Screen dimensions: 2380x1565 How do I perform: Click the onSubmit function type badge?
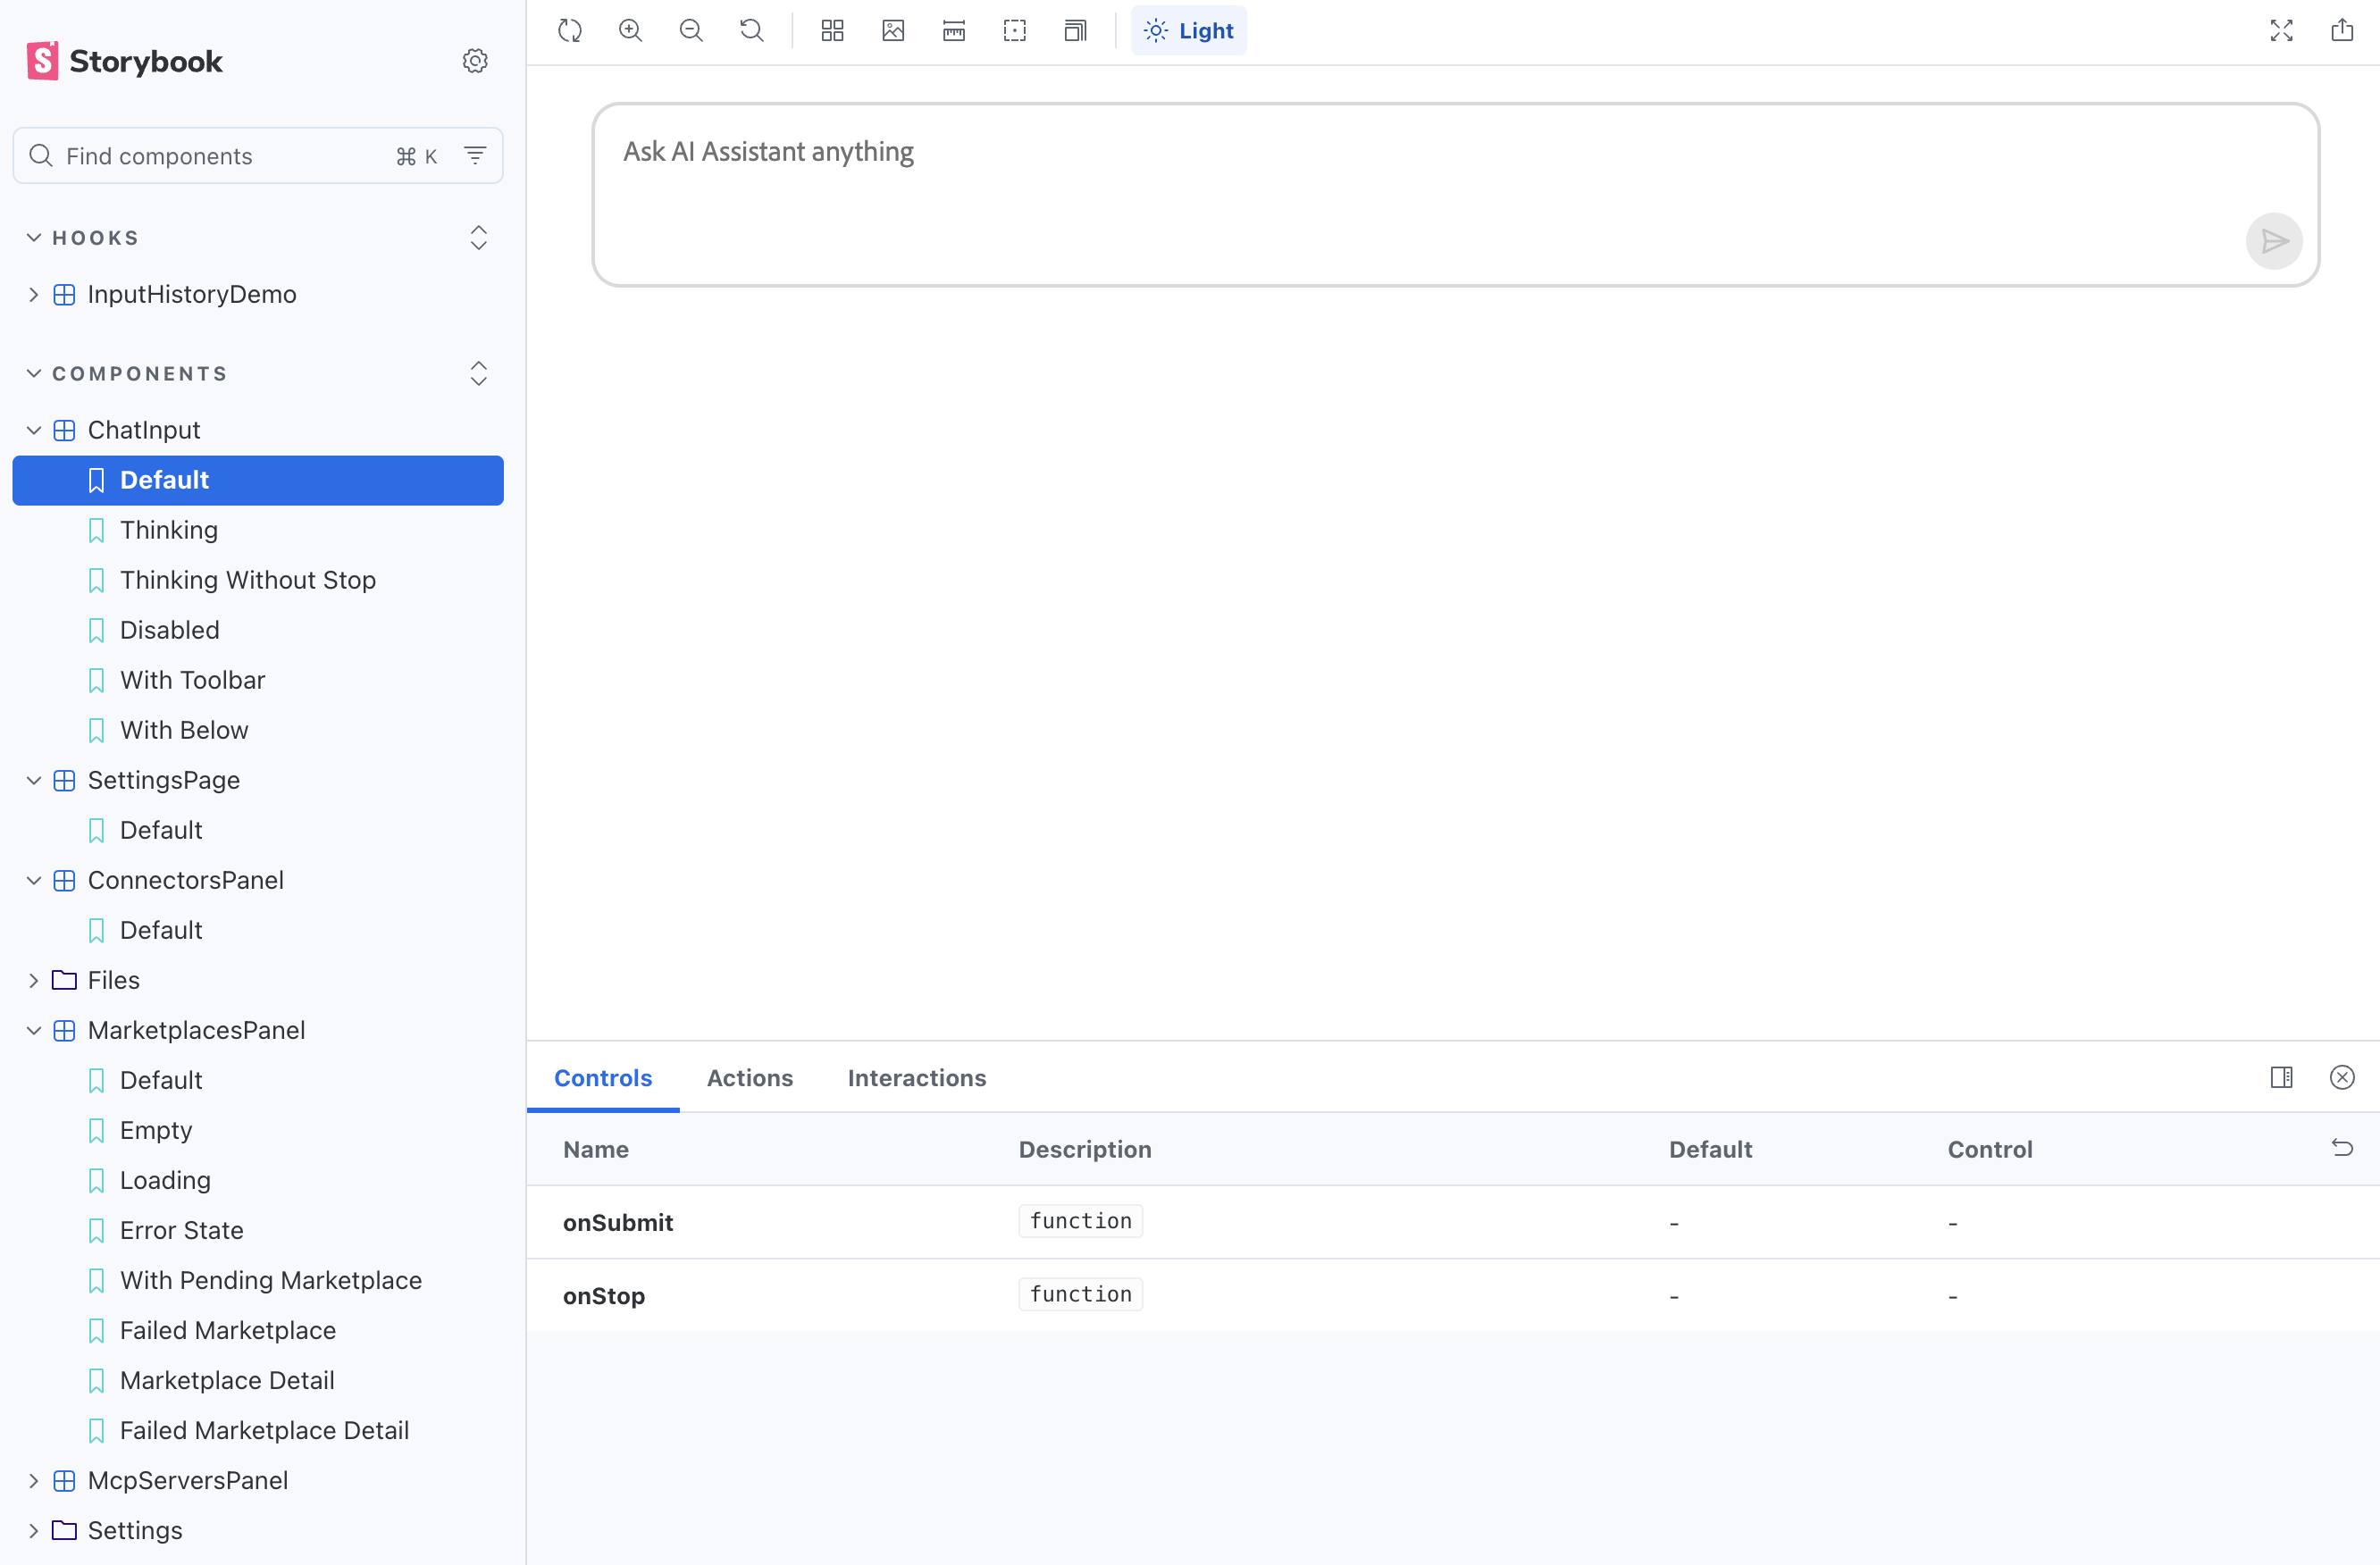tap(1080, 1221)
